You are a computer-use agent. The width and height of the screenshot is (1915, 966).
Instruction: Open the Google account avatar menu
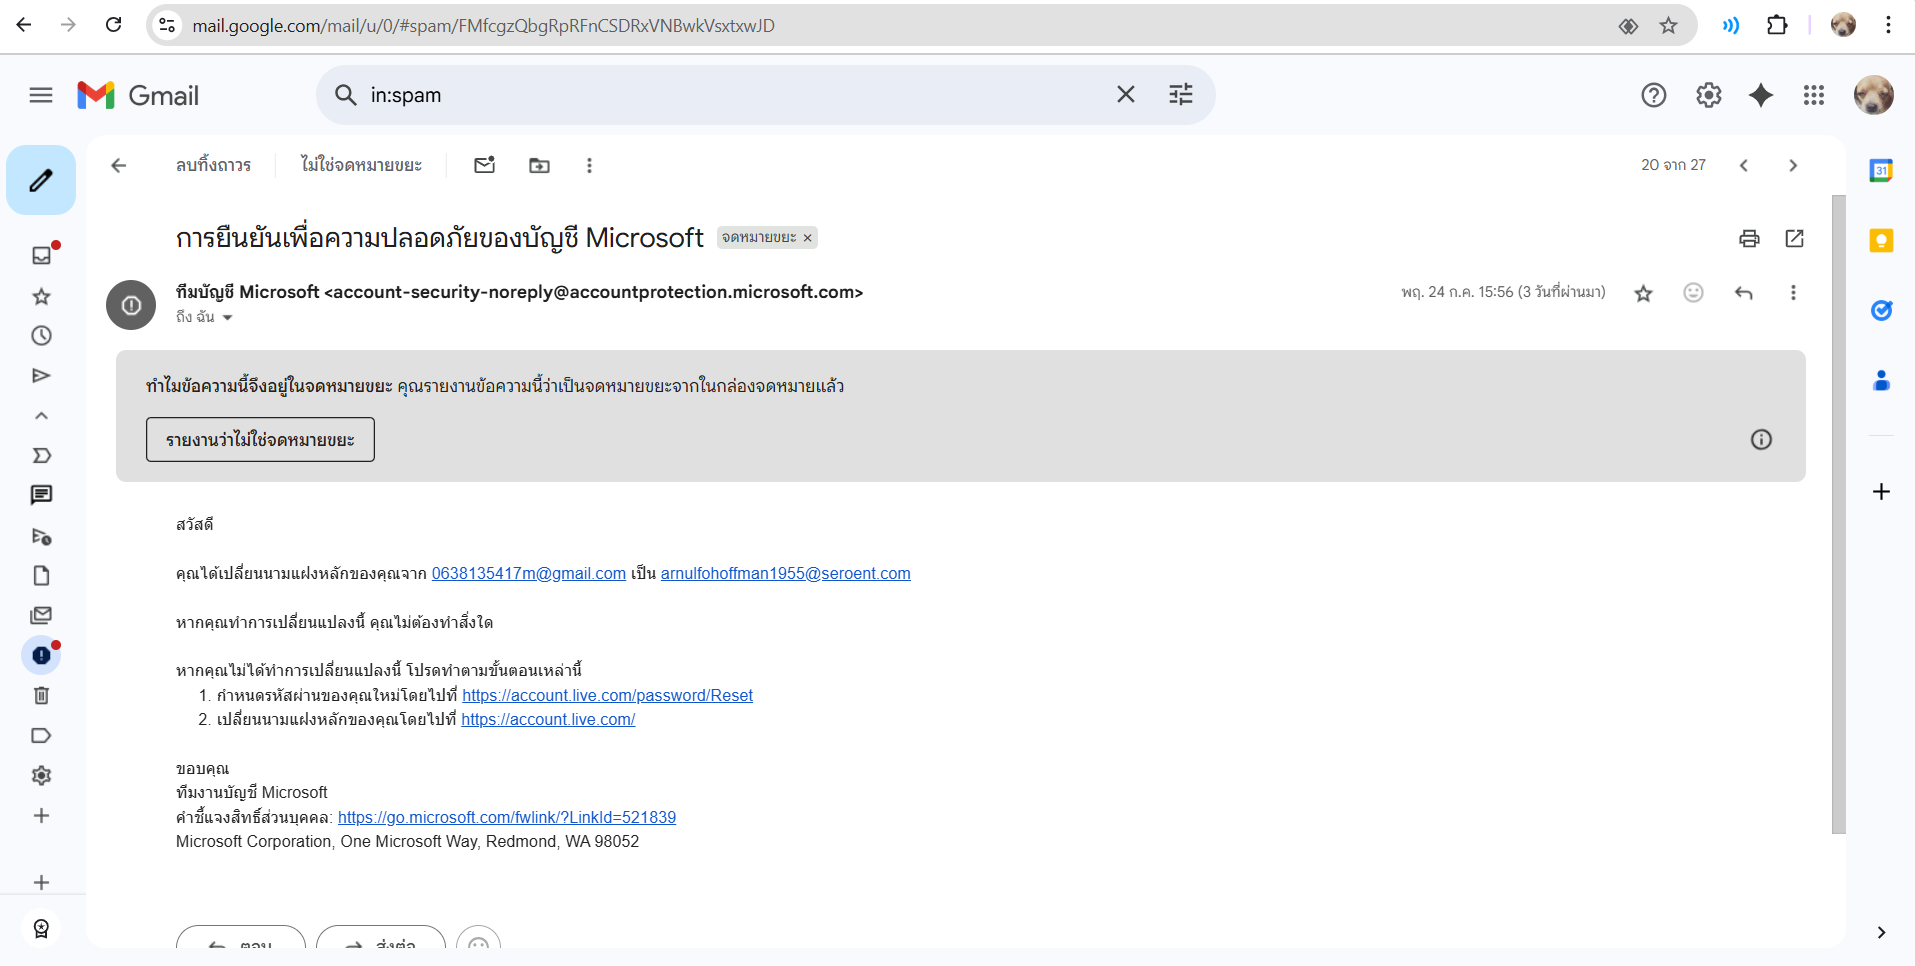point(1873,95)
